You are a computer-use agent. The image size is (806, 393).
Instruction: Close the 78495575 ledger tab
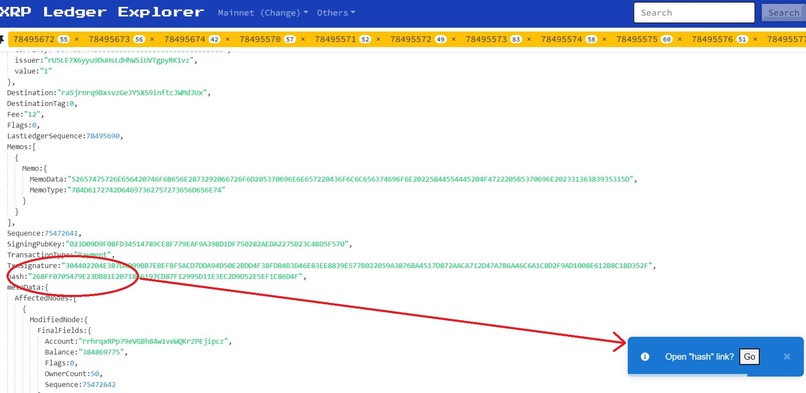(680, 39)
